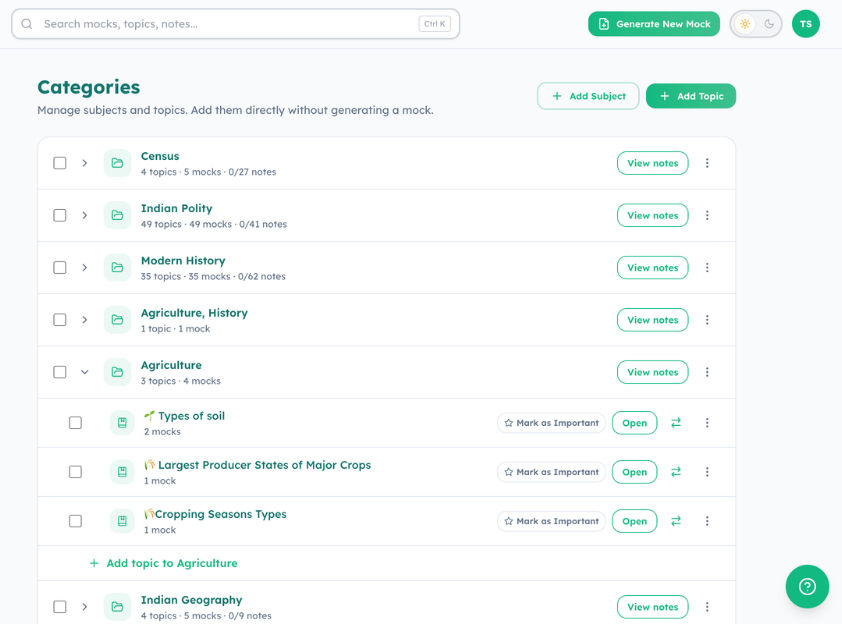This screenshot has height=624, width=842.
Task: Select the Census checkbox
Action: 60,163
